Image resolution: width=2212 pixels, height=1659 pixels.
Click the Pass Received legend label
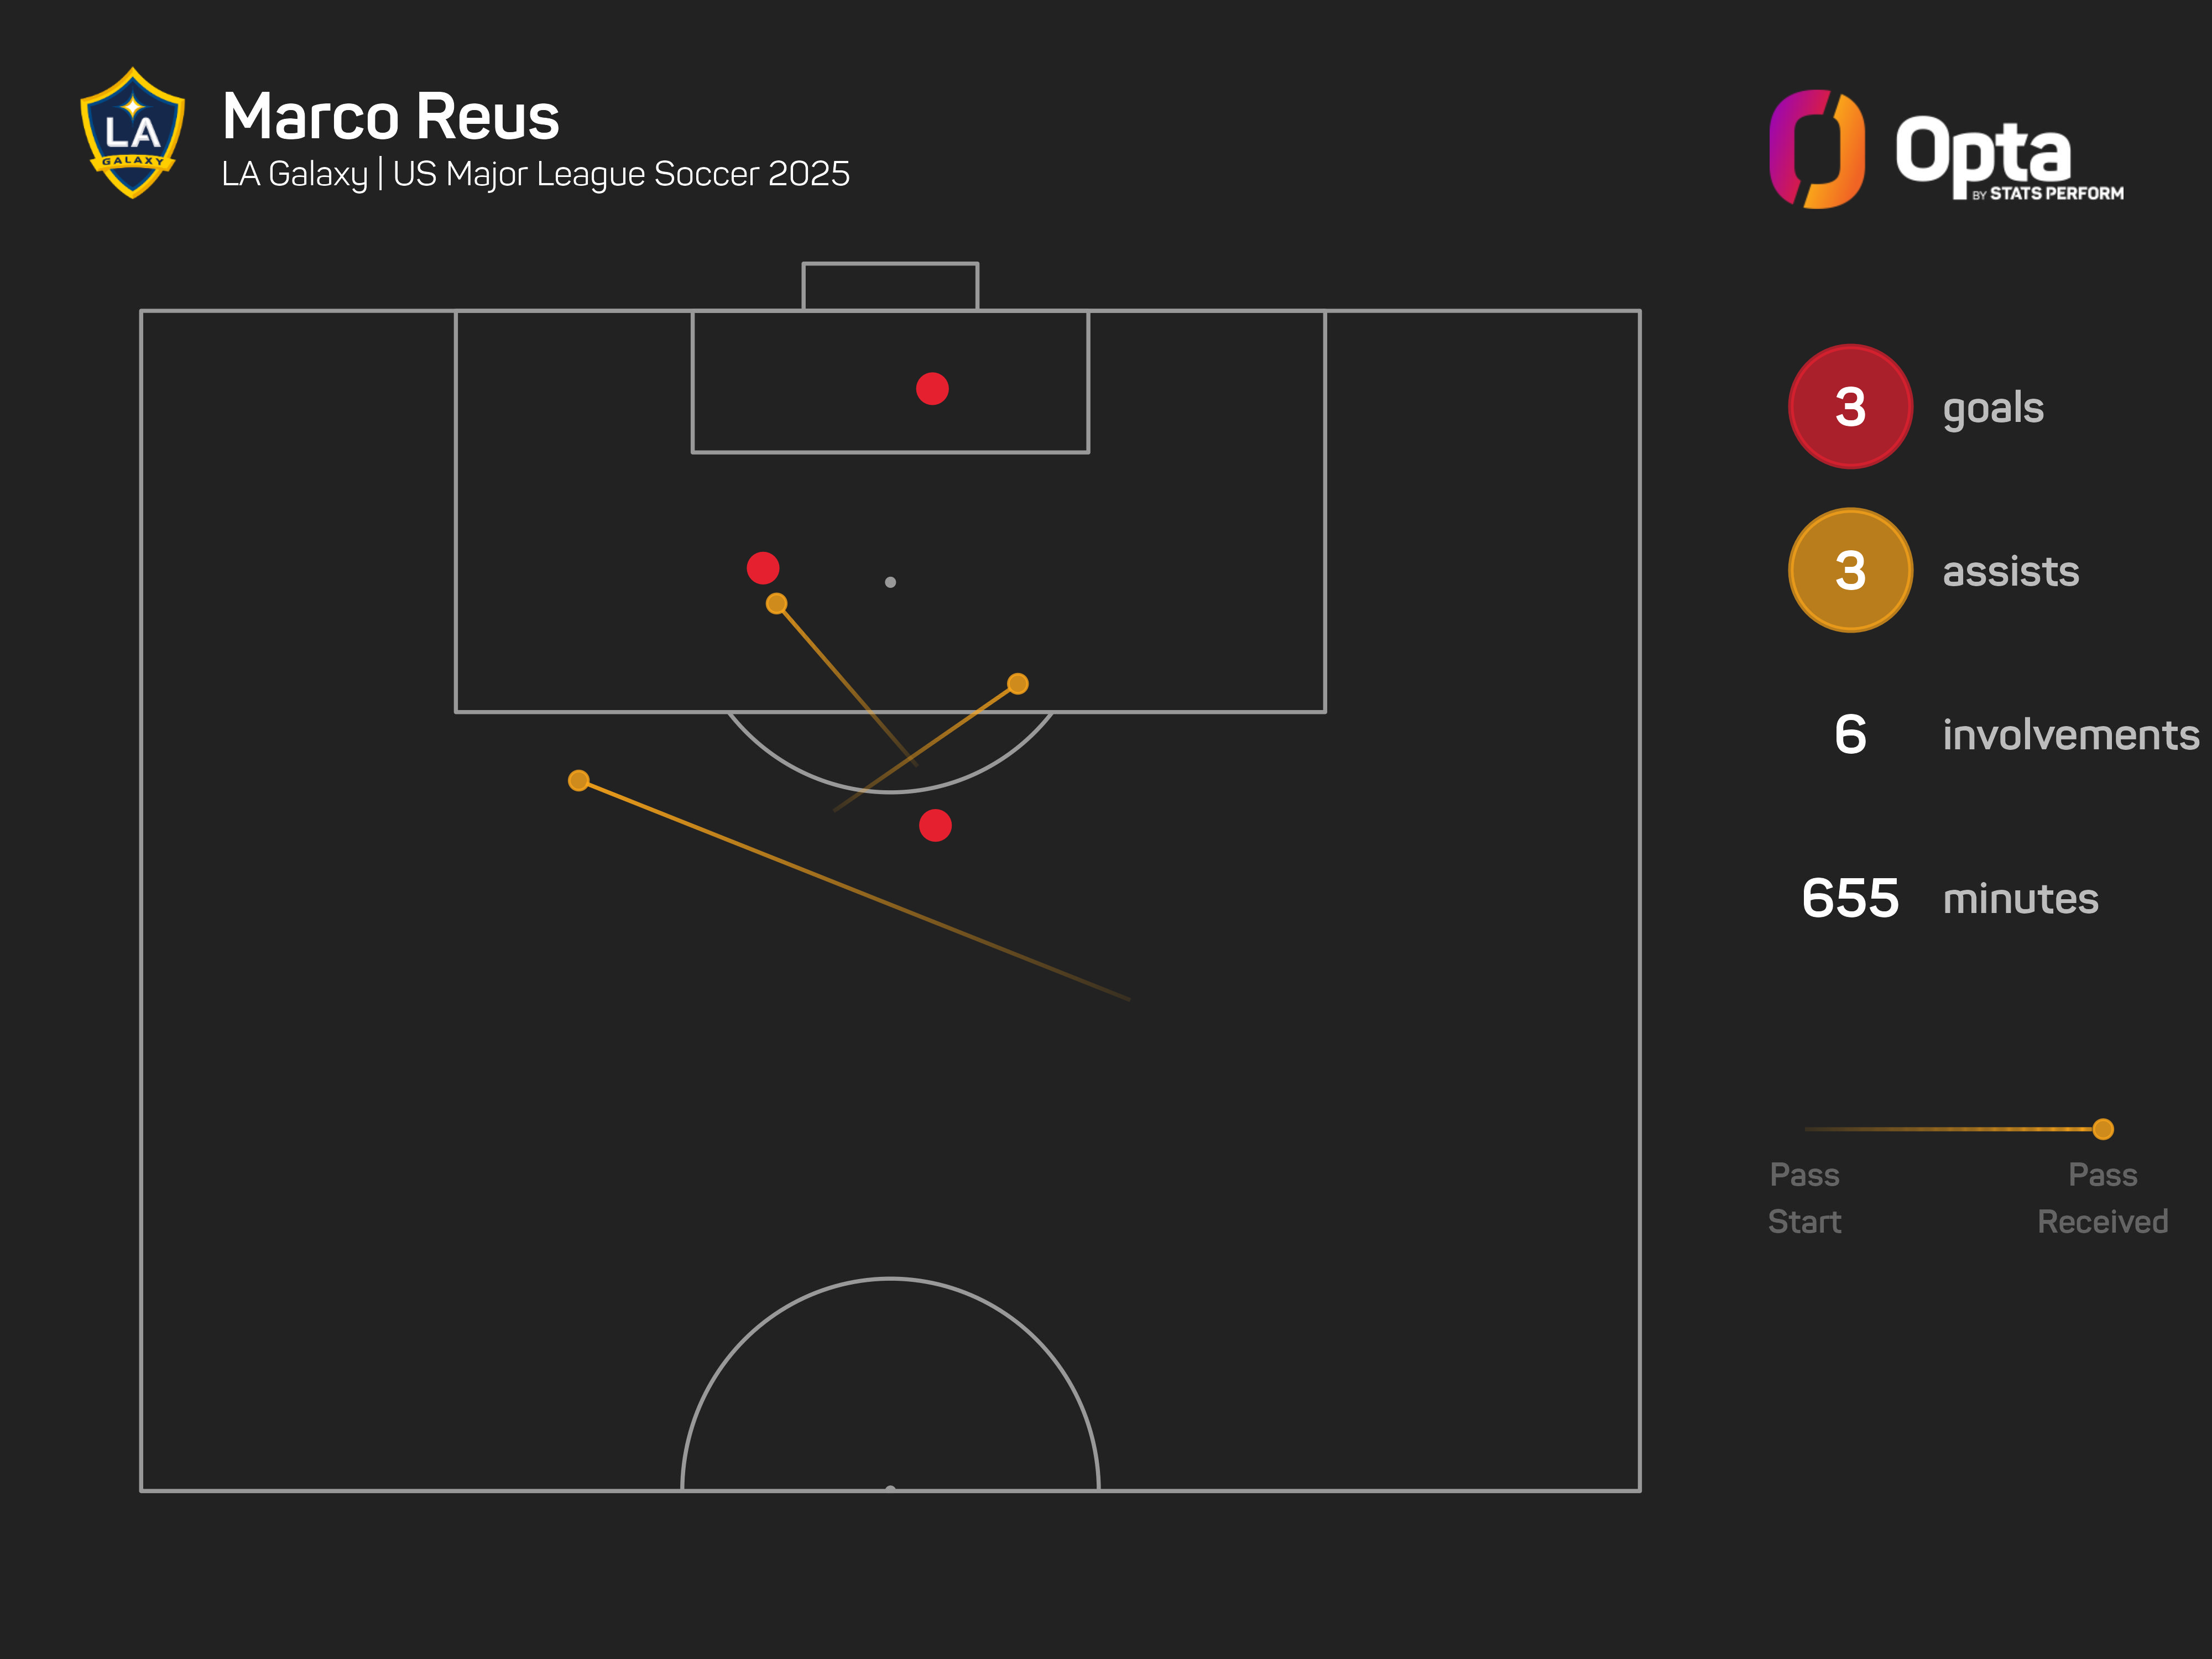coord(2102,1197)
